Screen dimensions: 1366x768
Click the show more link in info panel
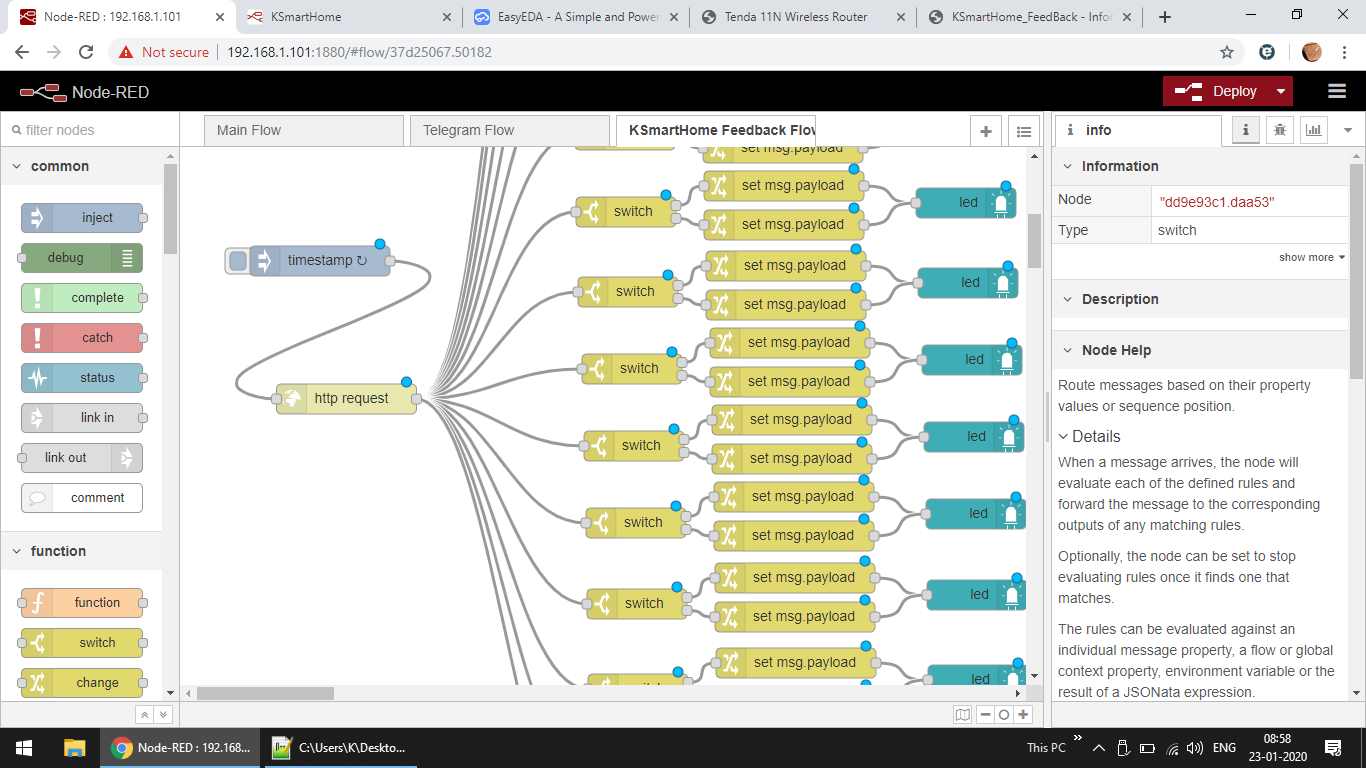coord(1305,257)
